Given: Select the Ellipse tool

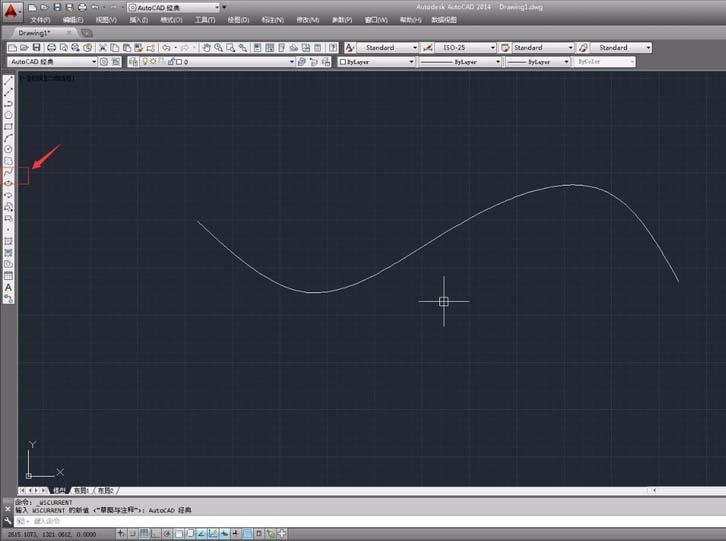Looking at the screenshot, I should 8,183.
